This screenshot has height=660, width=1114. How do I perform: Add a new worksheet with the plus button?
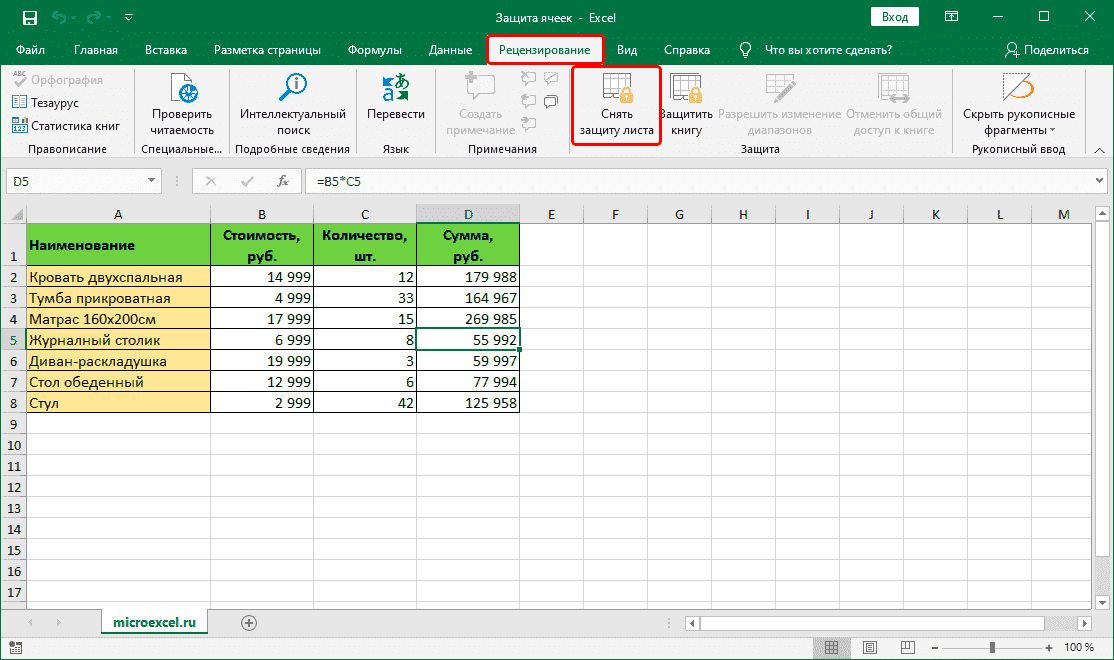click(x=247, y=622)
